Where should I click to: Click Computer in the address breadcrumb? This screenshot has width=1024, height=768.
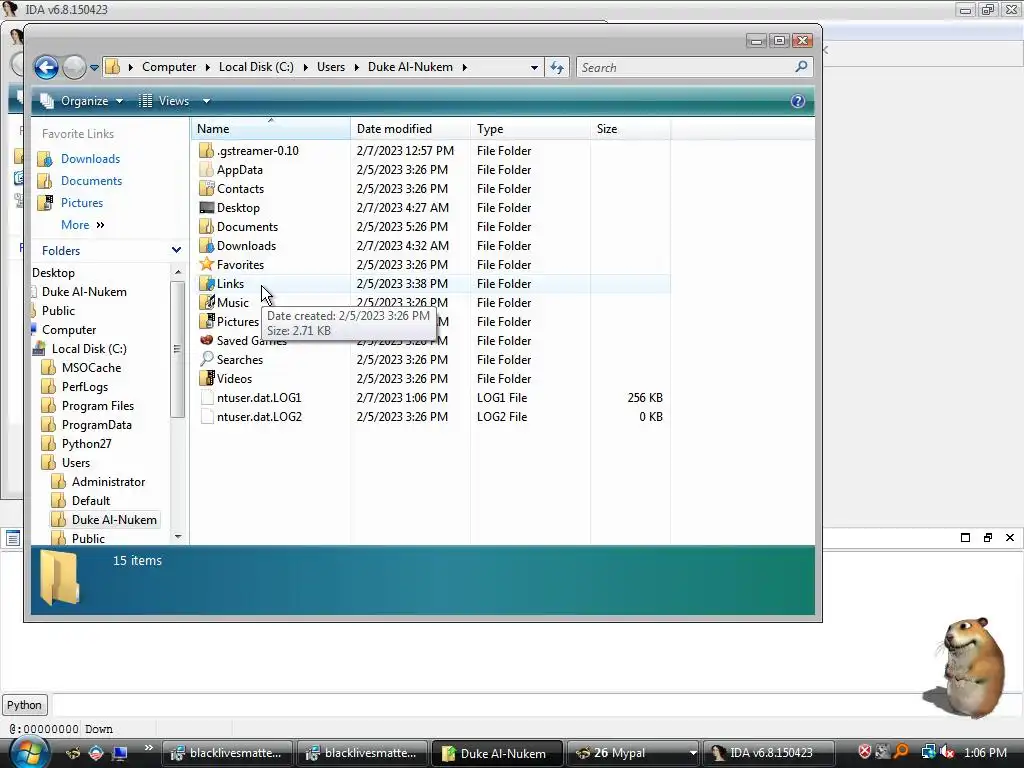click(x=169, y=67)
